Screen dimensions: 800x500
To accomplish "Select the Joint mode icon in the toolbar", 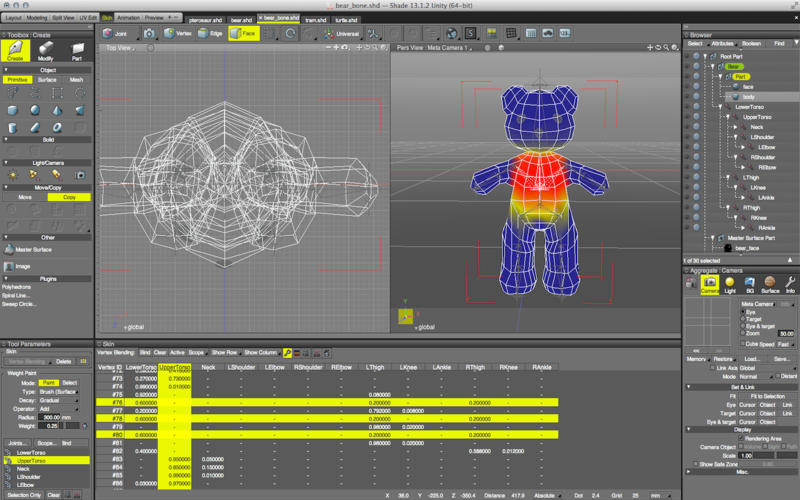I will (112, 33).
